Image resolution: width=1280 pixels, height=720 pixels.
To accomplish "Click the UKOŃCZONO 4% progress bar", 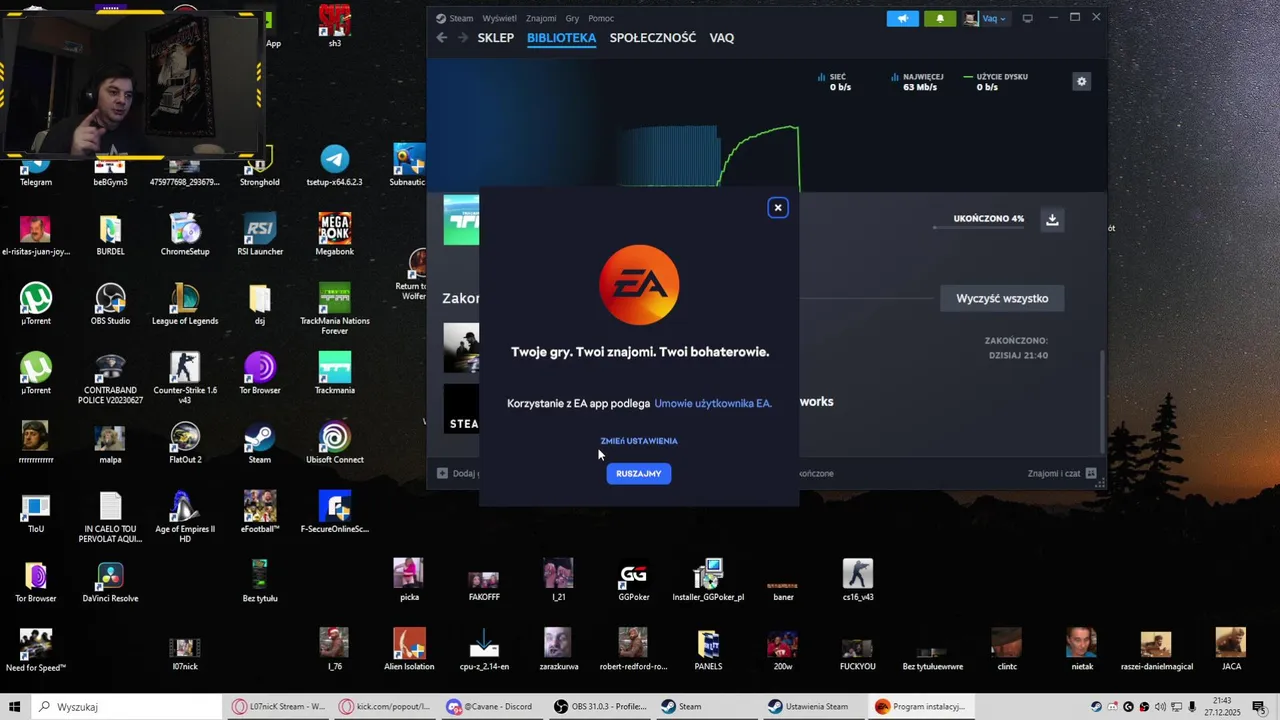I will click(x=979, y=228).
